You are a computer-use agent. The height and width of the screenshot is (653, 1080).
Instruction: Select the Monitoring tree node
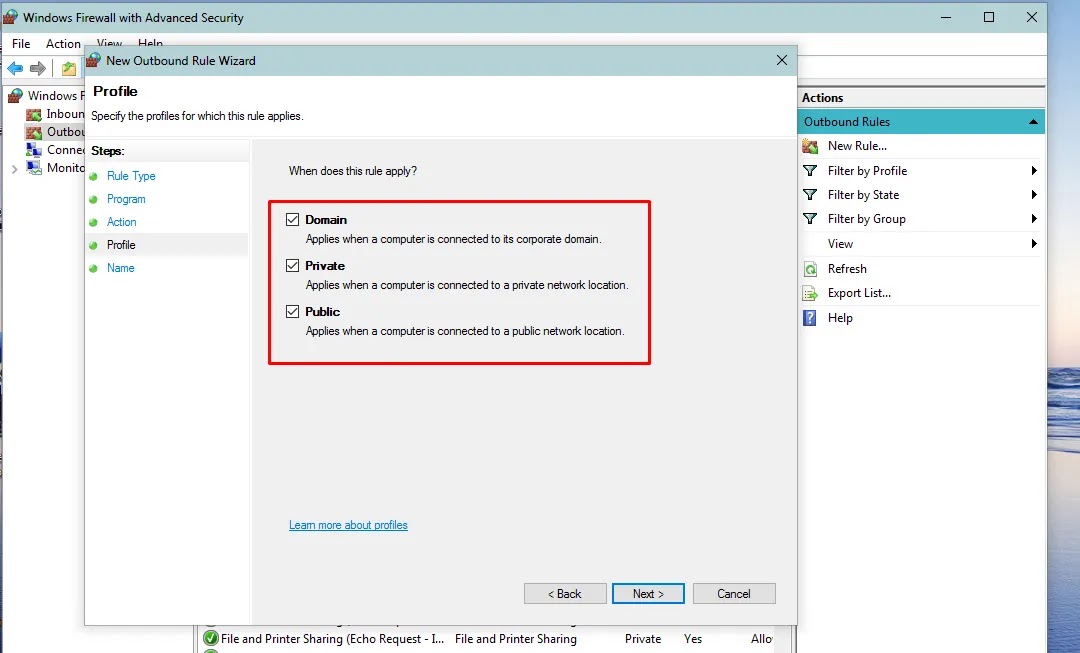point(65,167)
